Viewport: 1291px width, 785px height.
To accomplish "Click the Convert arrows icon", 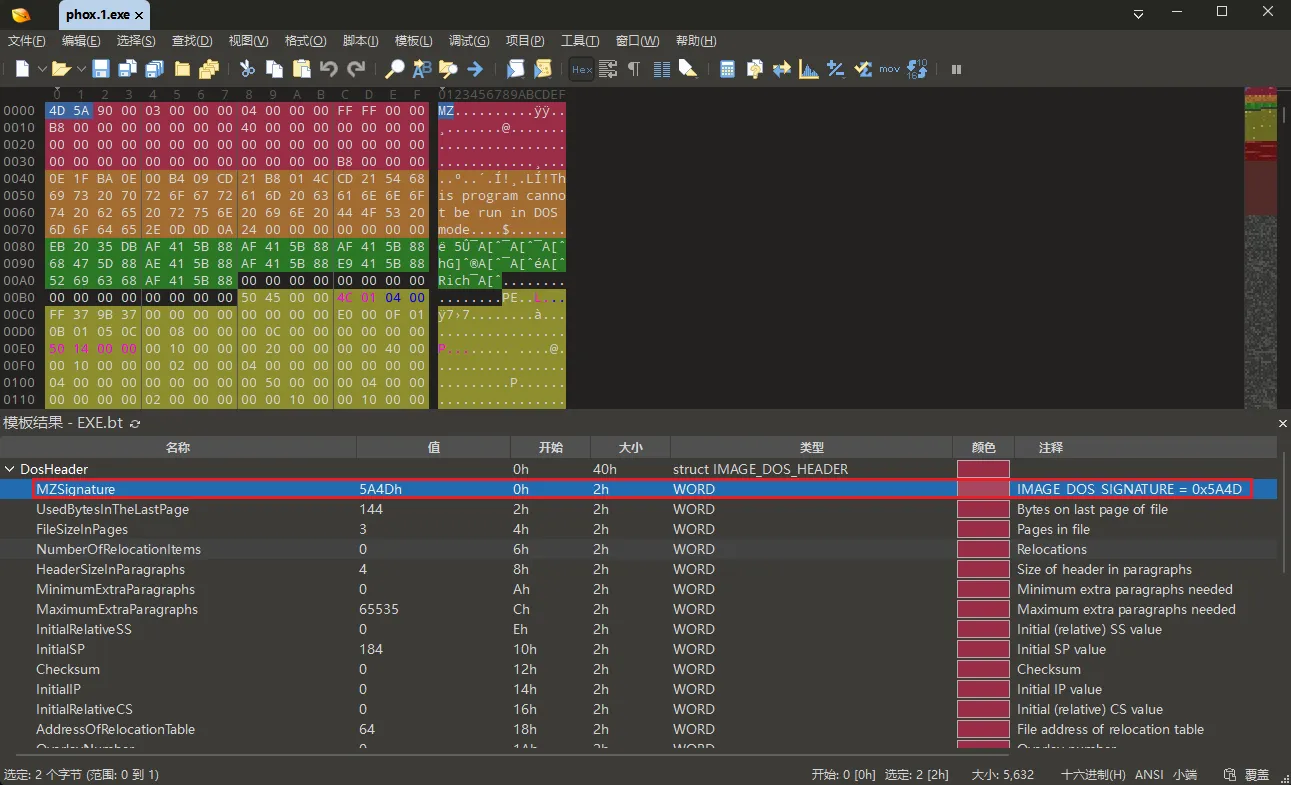I will [781, 69].
